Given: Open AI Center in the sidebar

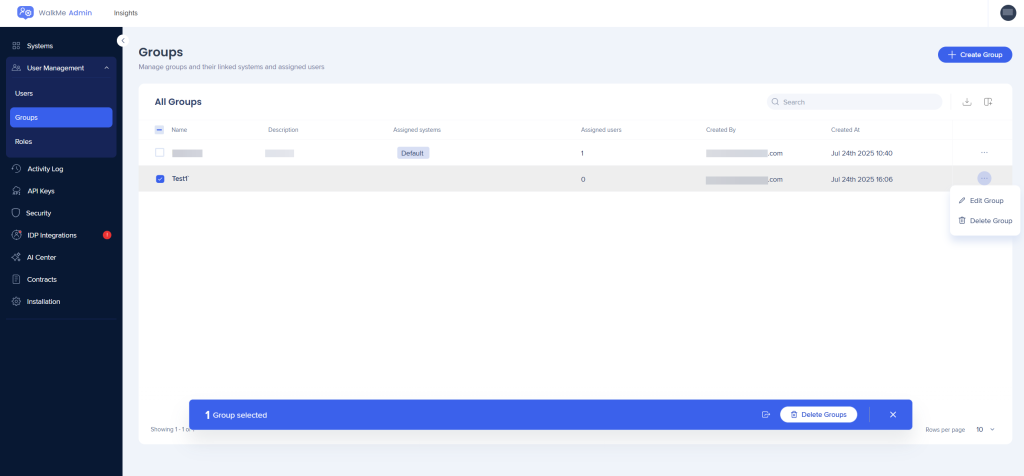Looking at the screenshot, I should 41,257.
